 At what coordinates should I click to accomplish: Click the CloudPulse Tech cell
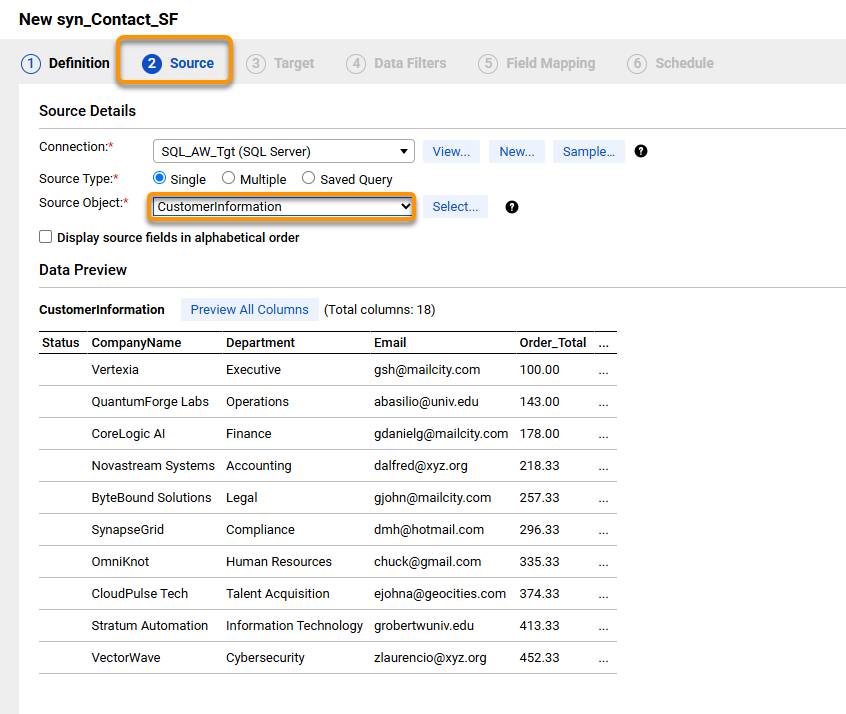click(139, 594)
